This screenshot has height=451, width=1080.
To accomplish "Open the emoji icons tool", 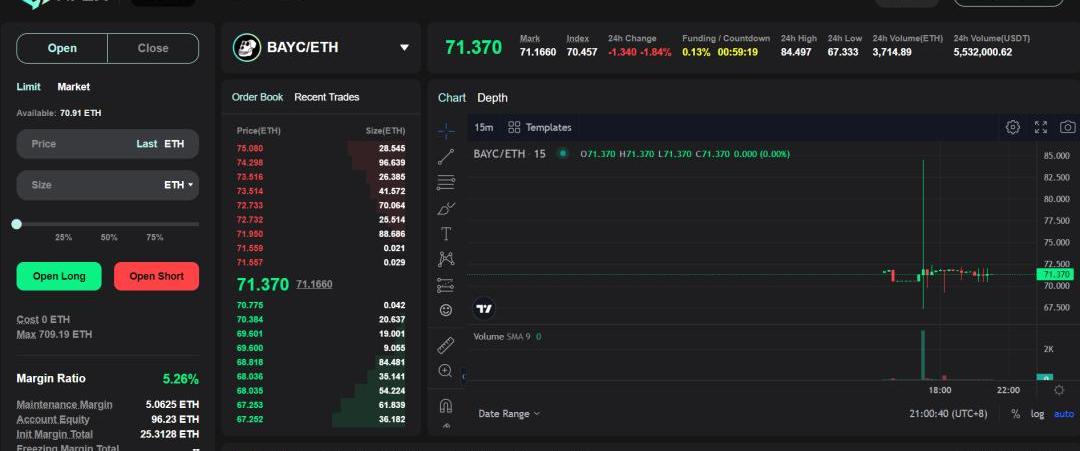I will (x=446, y=310).
